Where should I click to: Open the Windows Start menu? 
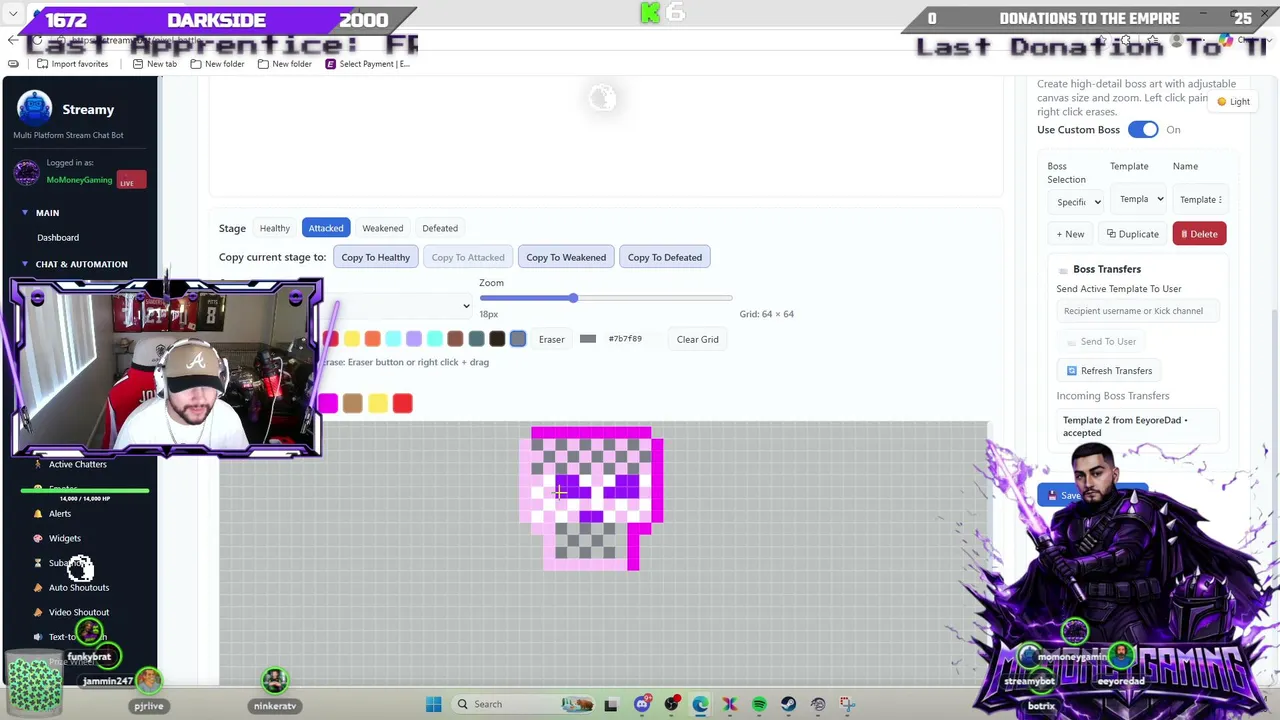(x=434, y=704)
